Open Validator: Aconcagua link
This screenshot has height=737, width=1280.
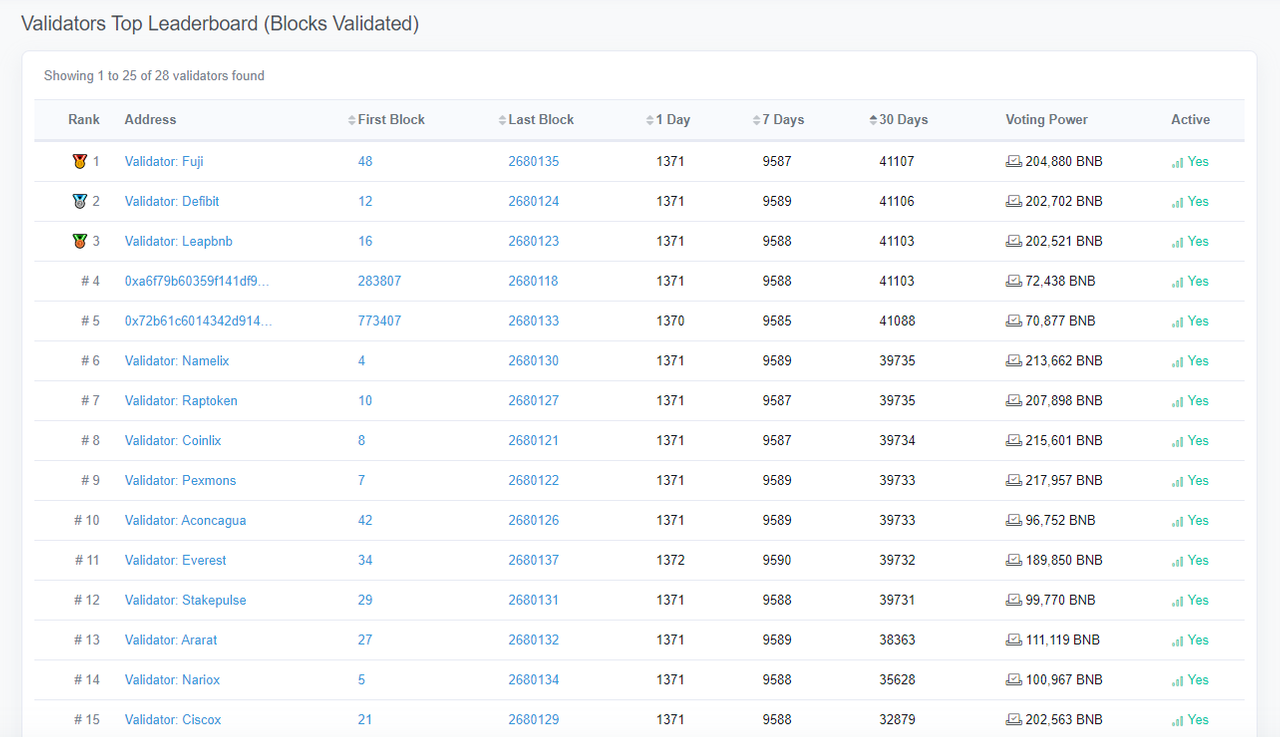[x=185, y=520]
